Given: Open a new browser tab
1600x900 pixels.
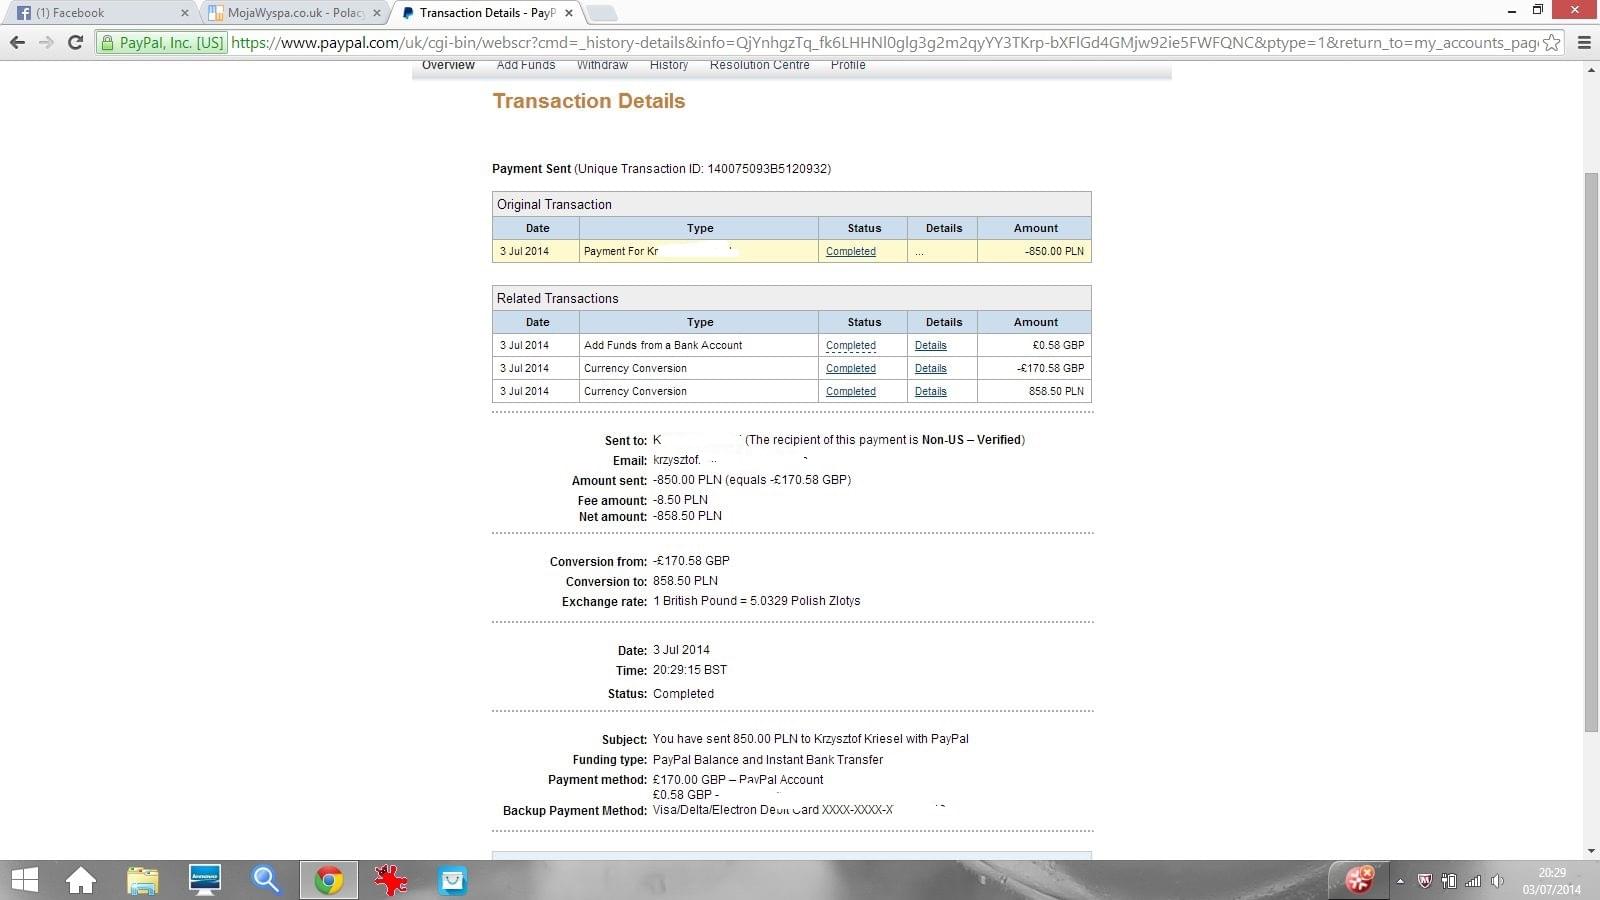Looking at the screenshot, I should click(602, 13).
